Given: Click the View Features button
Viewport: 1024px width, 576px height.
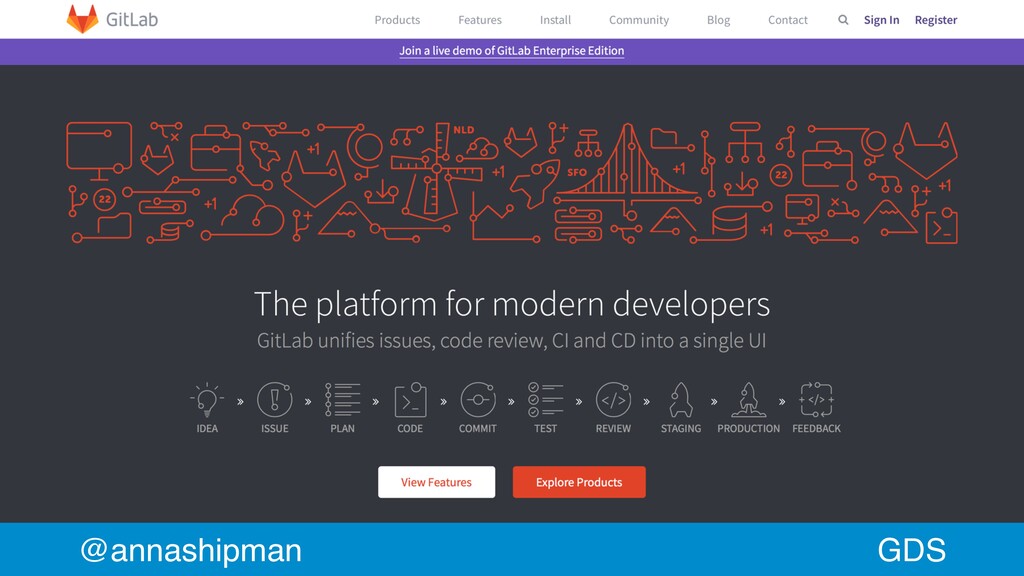Looking at the screenshot, I should click(x=436, y=482).
